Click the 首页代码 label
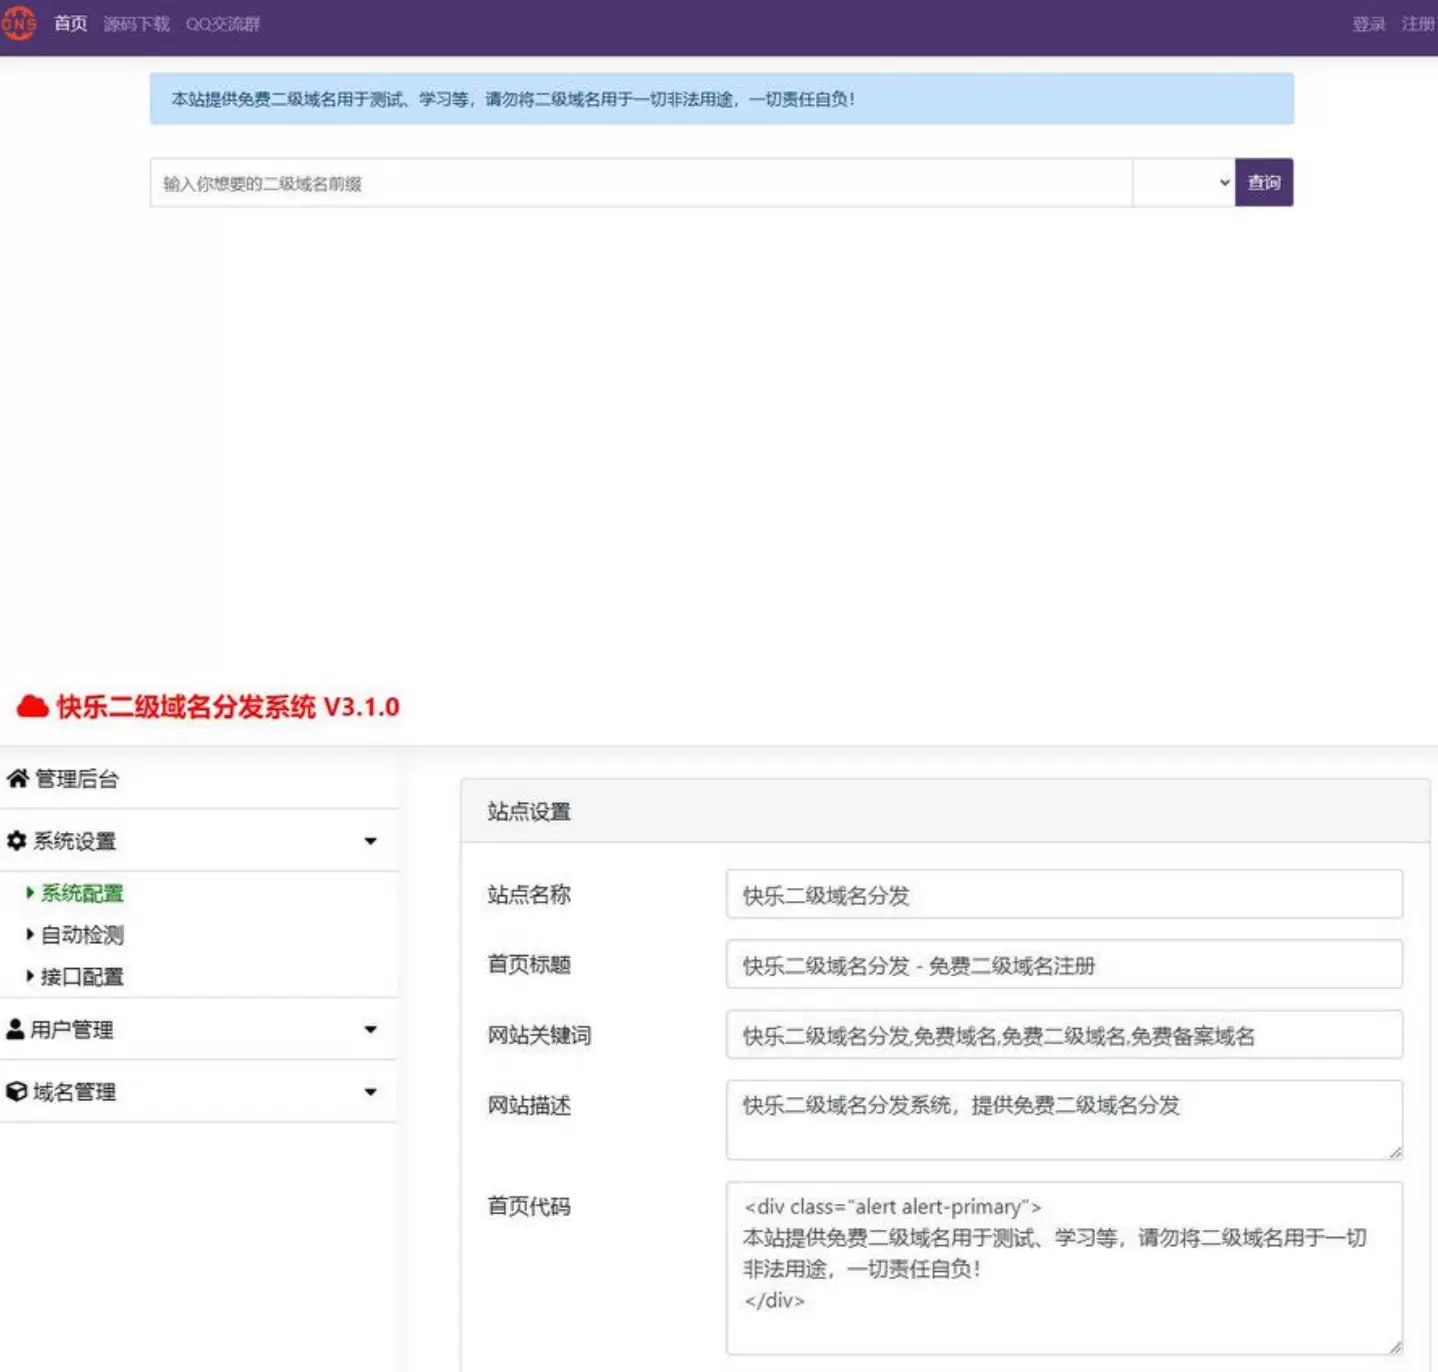Screen dimensions: 1438x1372 click(529, 1206)
